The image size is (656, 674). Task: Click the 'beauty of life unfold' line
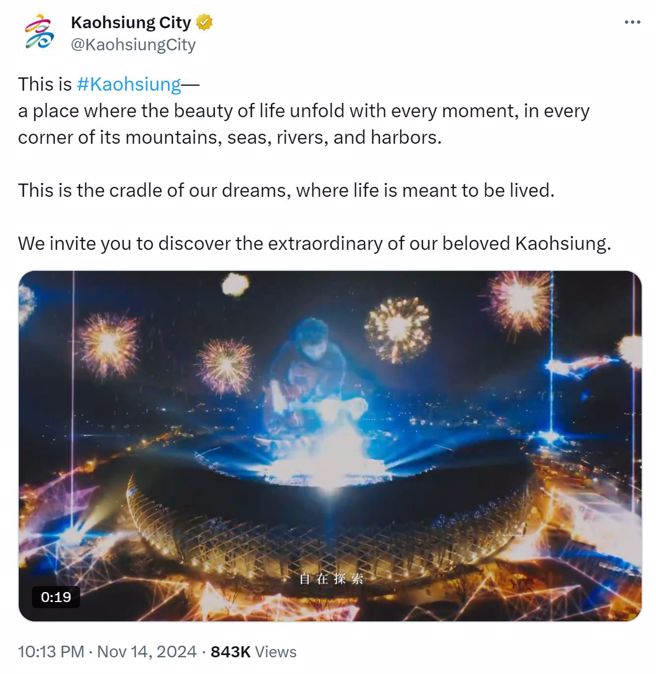tap(230, 111)
